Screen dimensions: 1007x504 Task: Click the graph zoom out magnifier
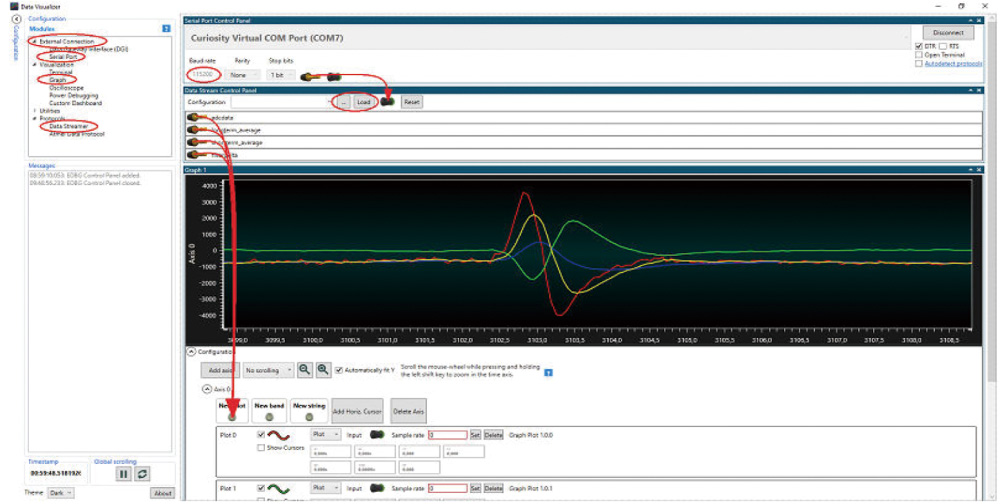(305, 369)
